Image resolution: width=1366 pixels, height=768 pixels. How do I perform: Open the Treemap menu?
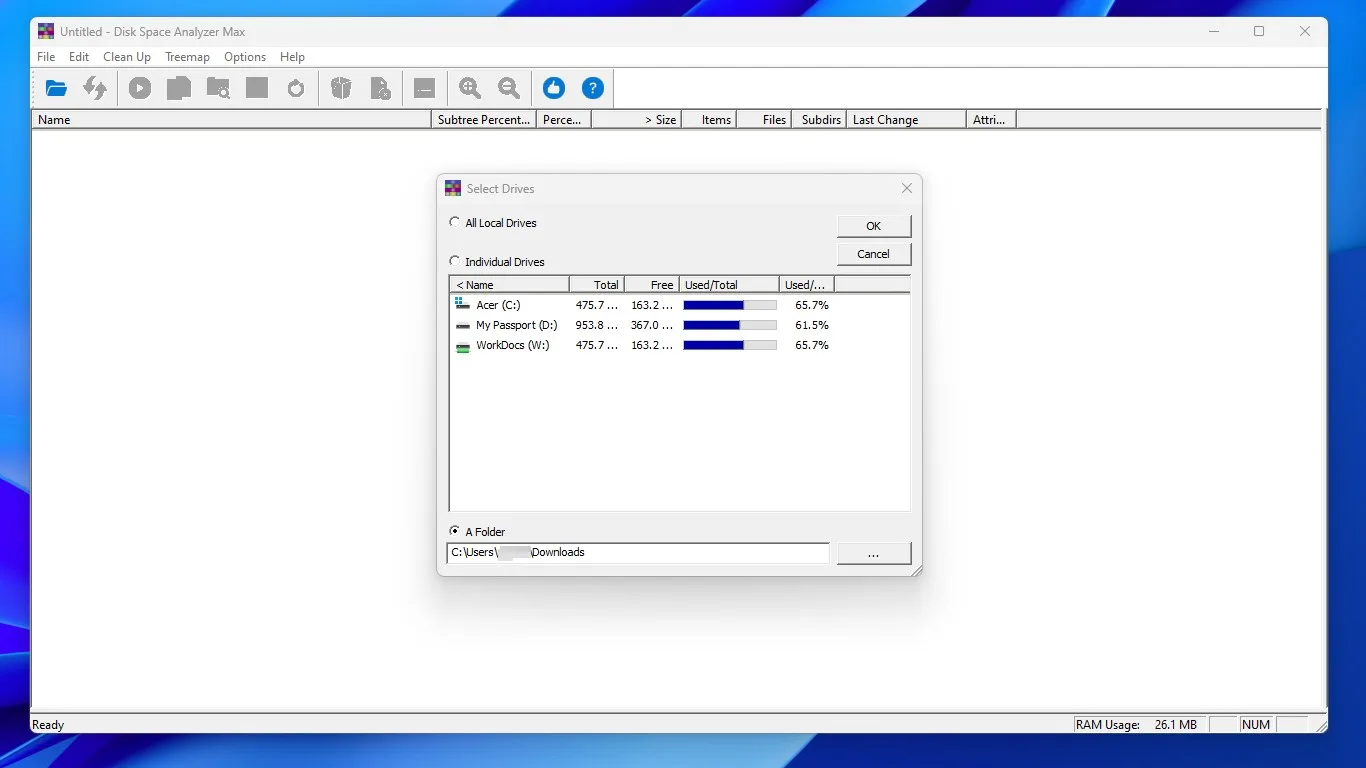187,57
